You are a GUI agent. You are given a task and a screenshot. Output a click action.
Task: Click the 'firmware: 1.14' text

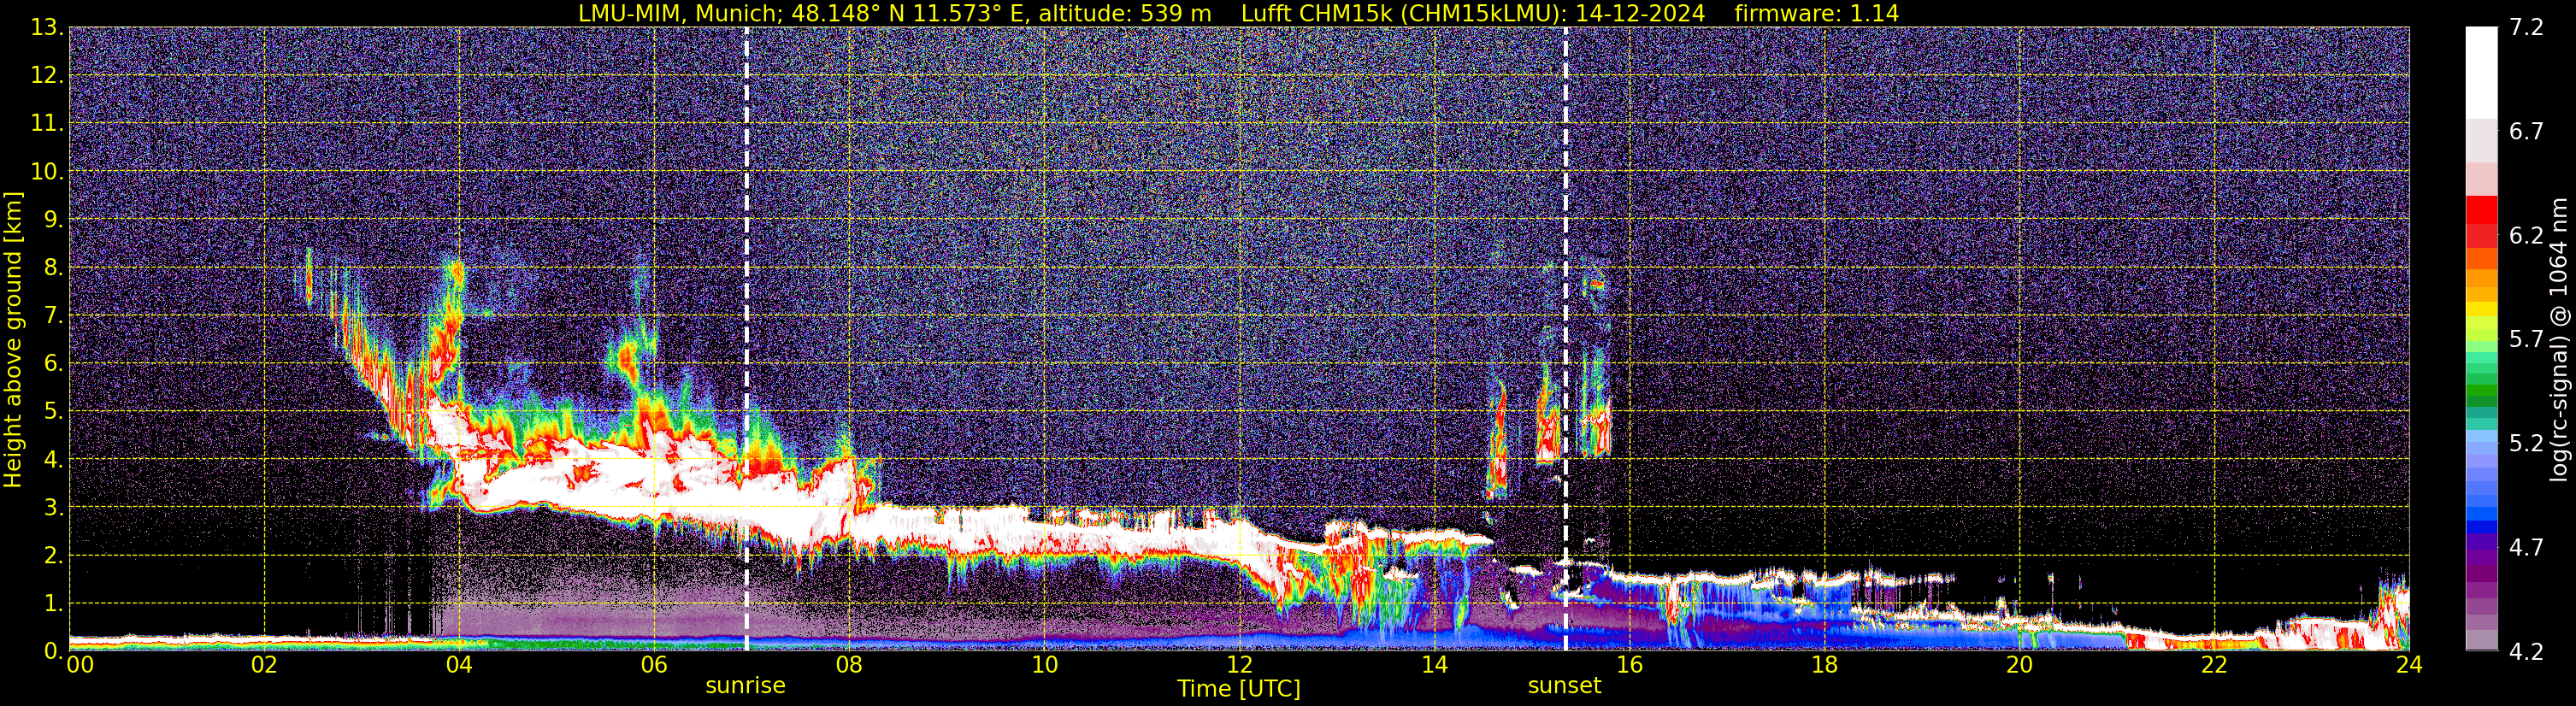(1816, 13)
